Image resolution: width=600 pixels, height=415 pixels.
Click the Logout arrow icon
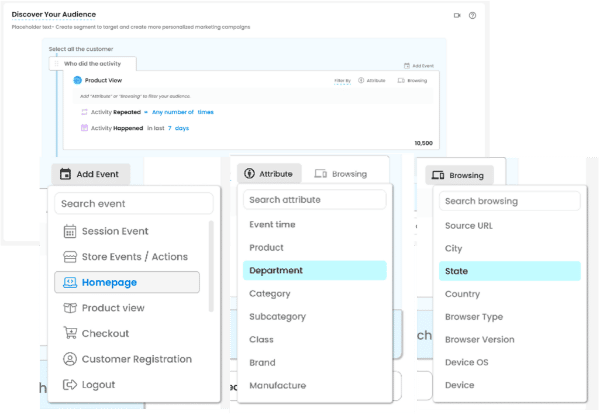pos(70,384)
